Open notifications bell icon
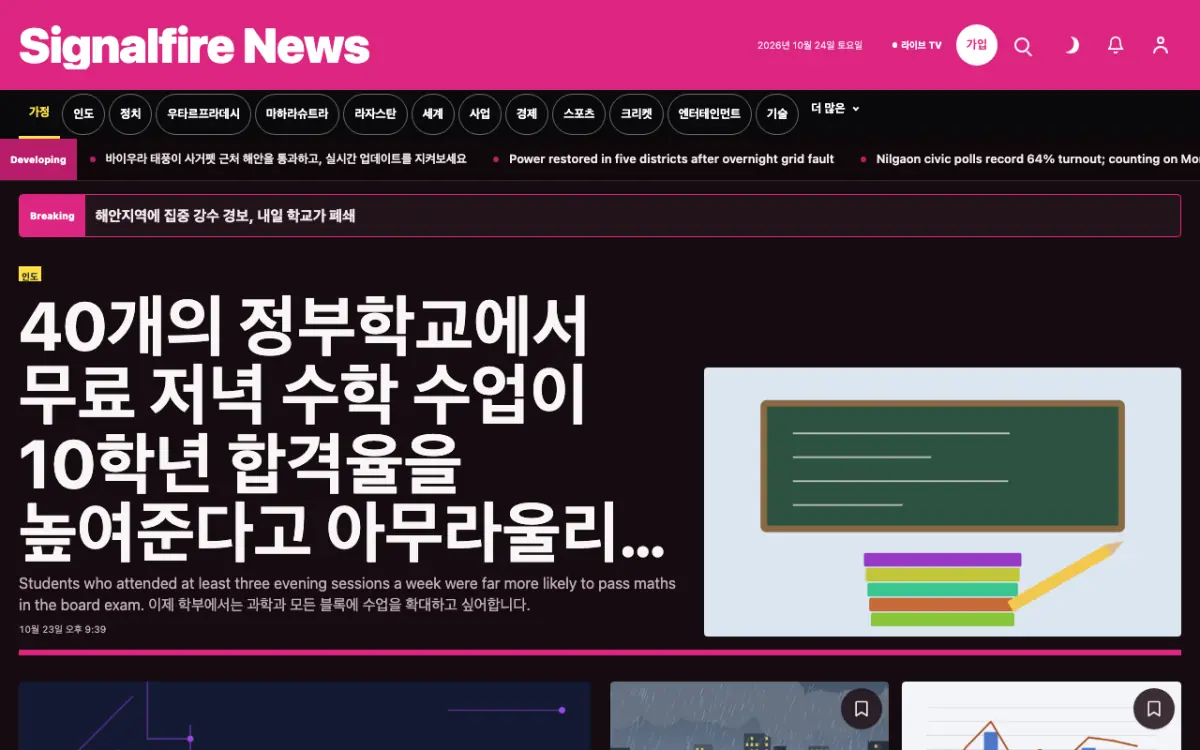Screen dimensions: 1200x750 (1116, 46)
